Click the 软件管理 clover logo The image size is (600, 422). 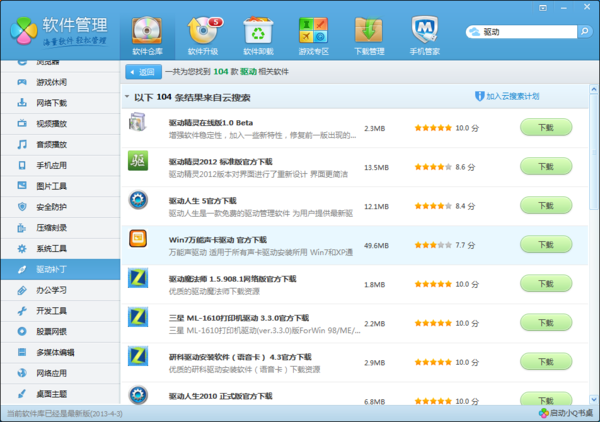tap(24, 31)
